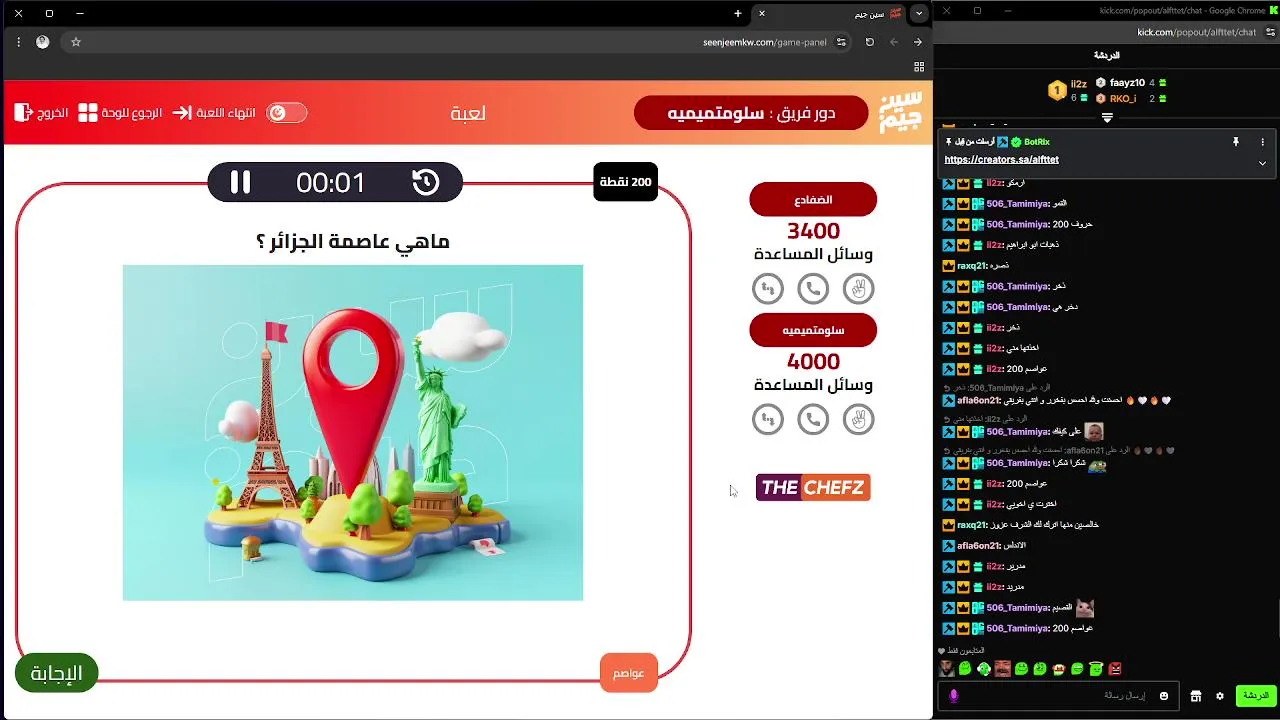Open Chrome profile avatar

coord(42,42)
